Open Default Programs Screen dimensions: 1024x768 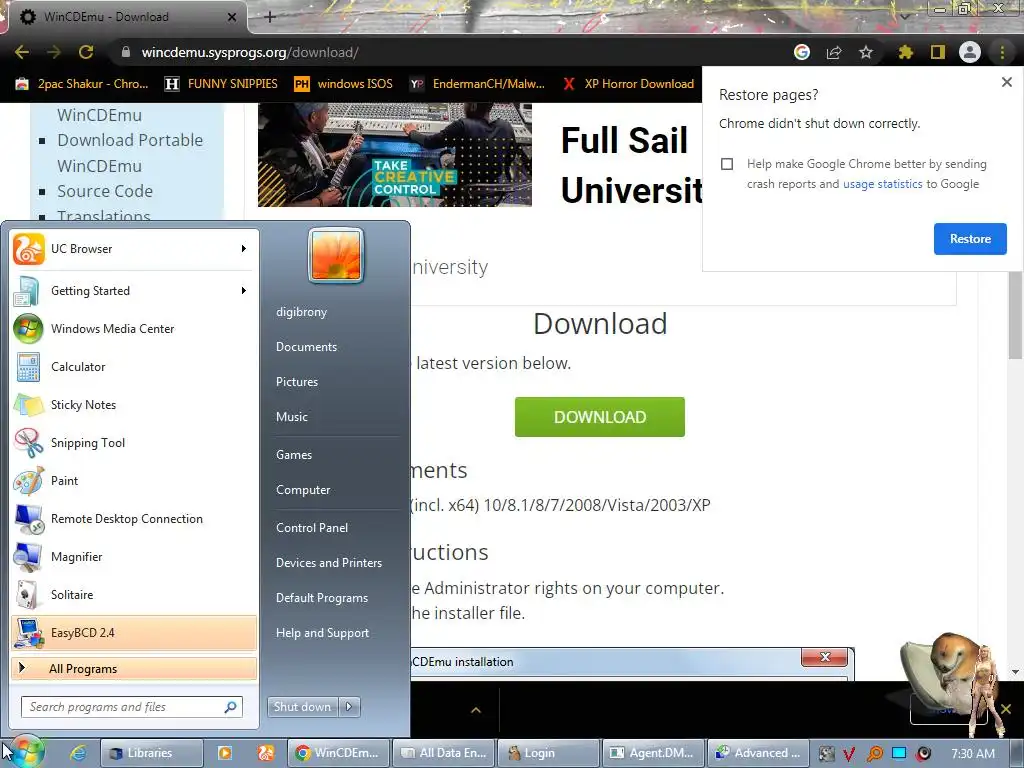[321, 598]
